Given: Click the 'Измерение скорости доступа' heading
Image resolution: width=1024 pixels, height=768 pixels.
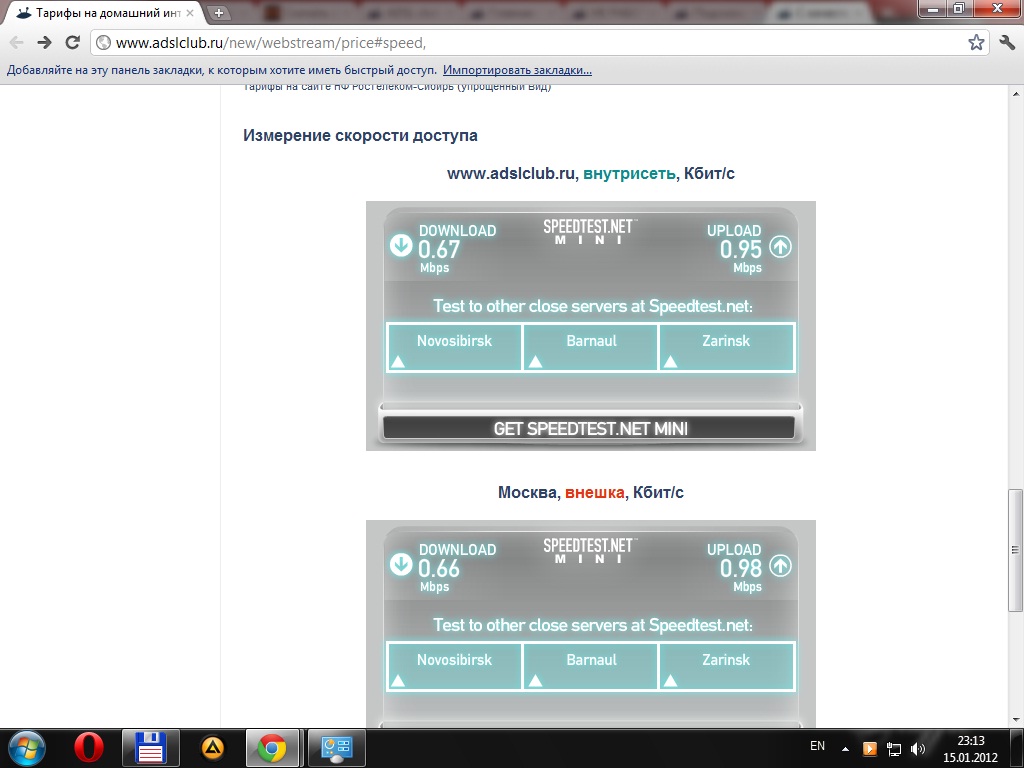Looking at the screenshot, I should point(360,135).
